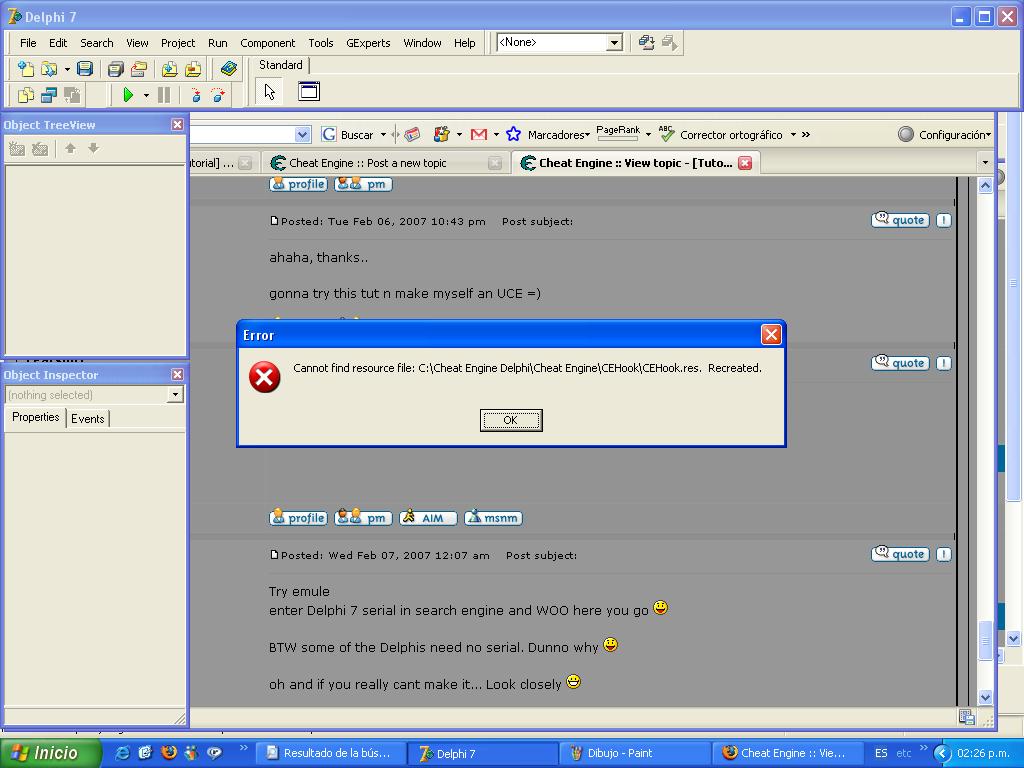Click Corrector ortográfico spell check button
The height and width of the screenshot is (768, 1024).
click(x=720, y=135)
